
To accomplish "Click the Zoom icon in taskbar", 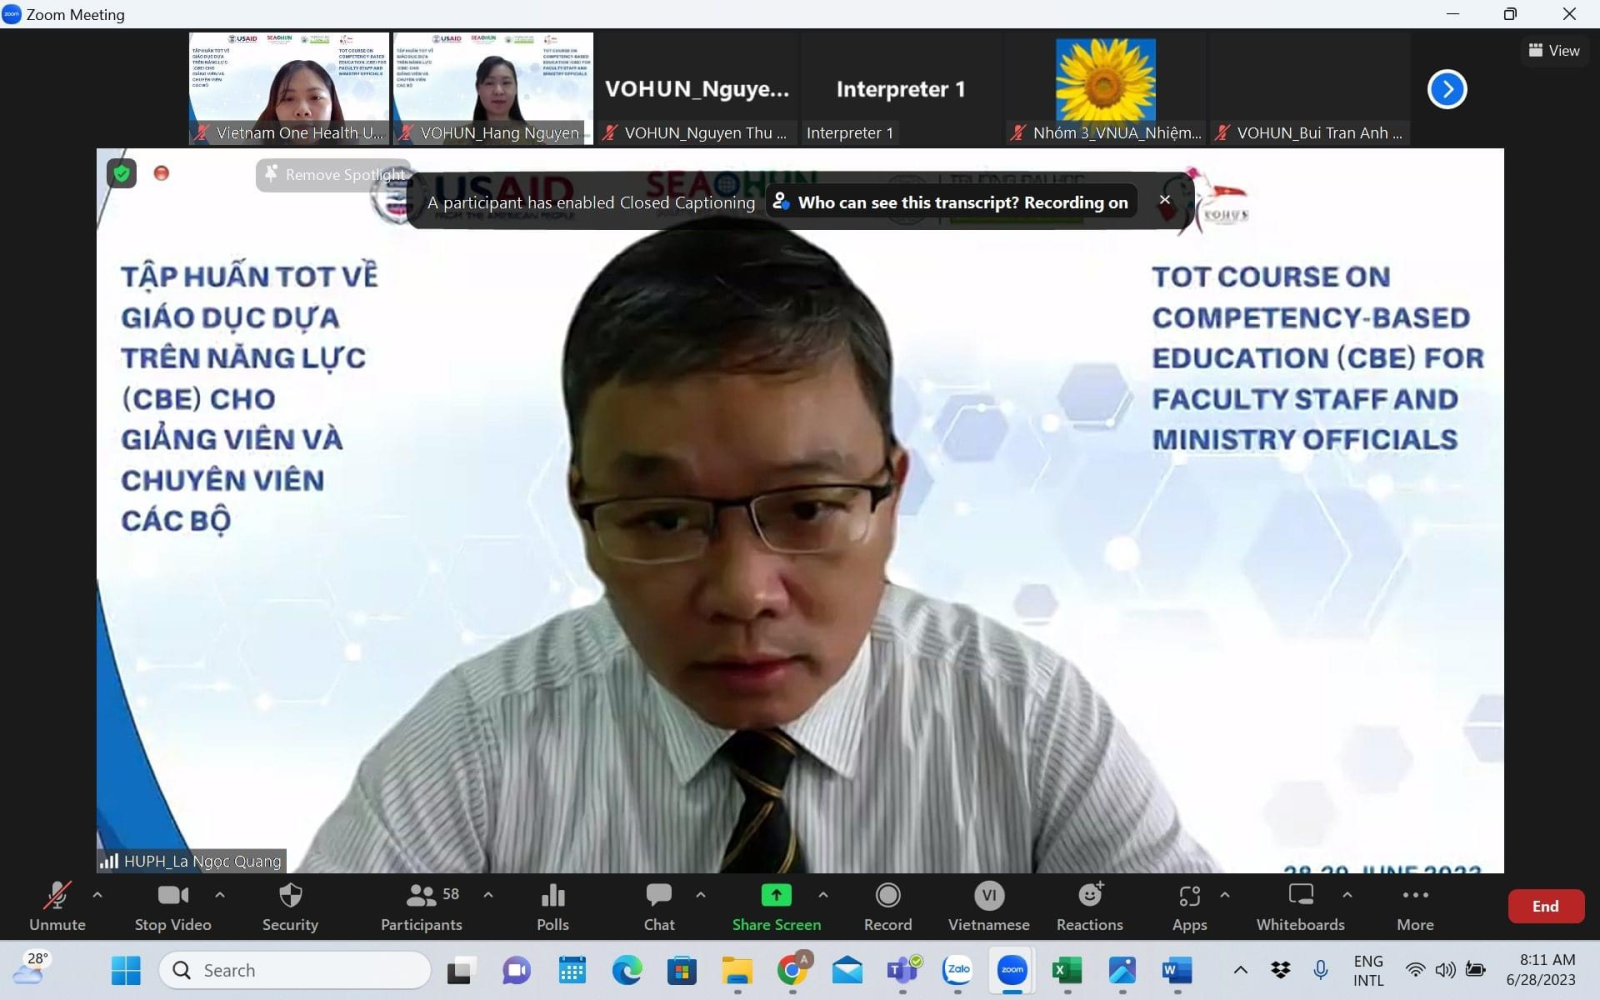I will pyautogui.click(x=1013, y=970).
